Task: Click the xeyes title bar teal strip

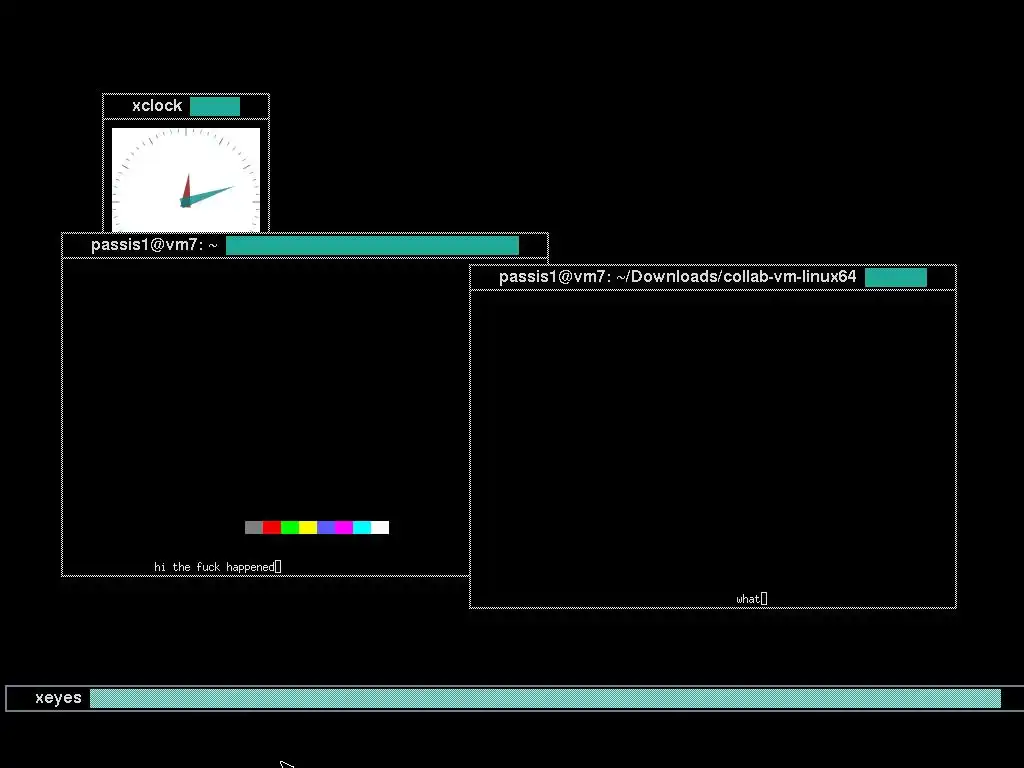Action: click(545, 698)
